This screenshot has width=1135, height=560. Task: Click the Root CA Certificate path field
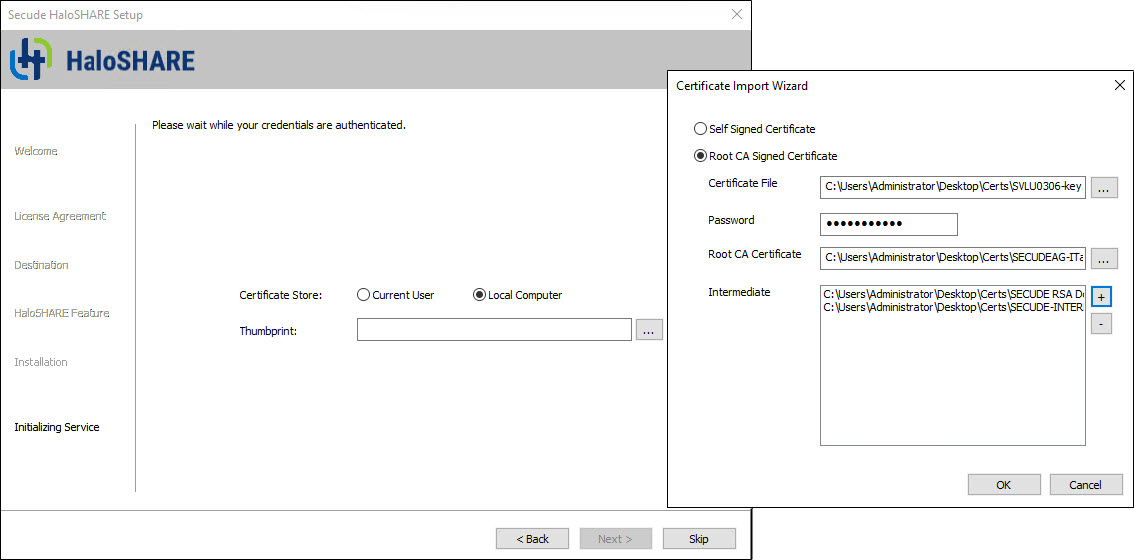point(953,258)
